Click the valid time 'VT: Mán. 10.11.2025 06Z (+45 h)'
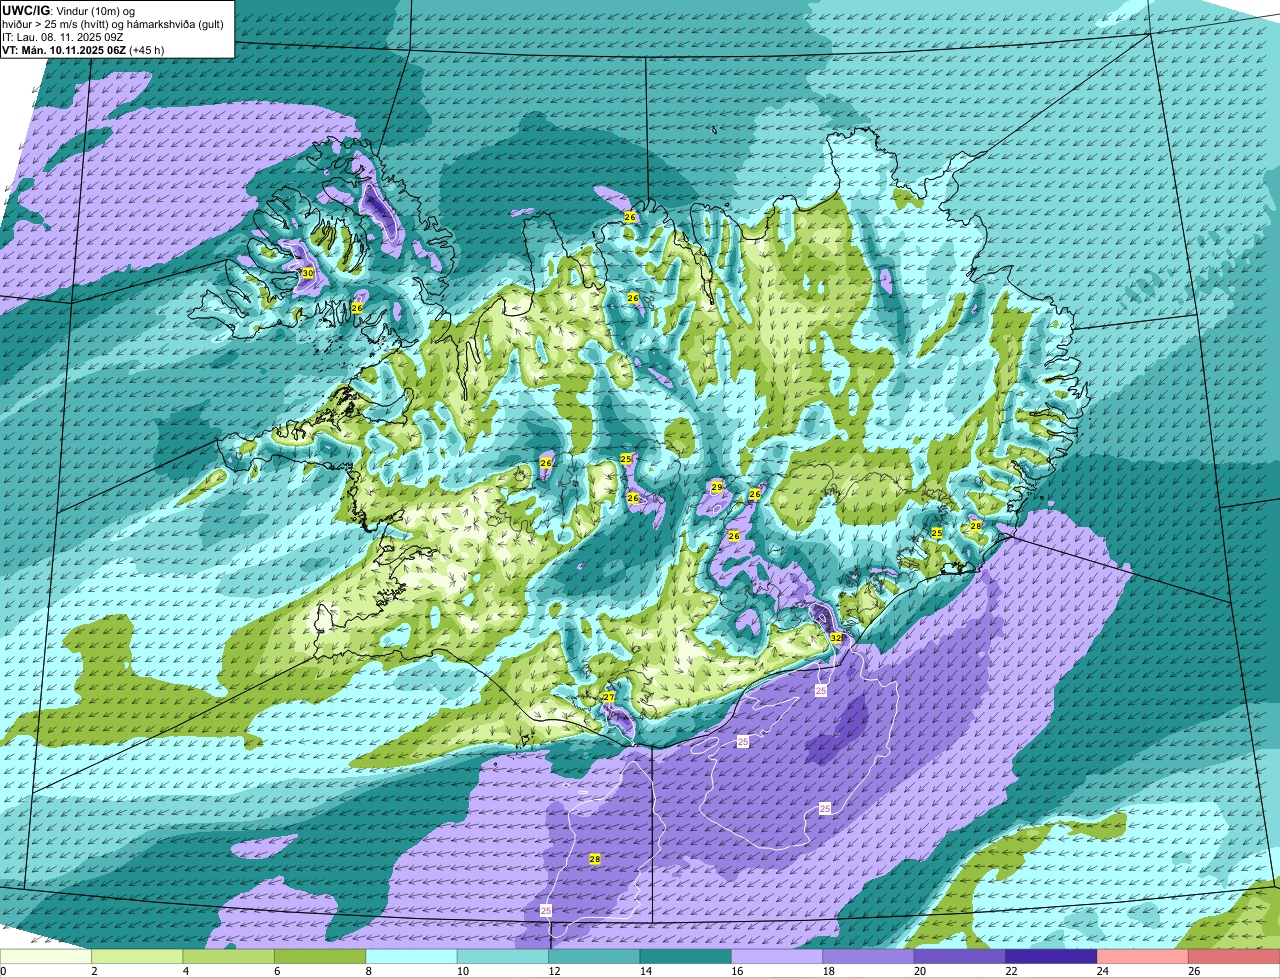 pyautogui.click(x=83, y=50)
